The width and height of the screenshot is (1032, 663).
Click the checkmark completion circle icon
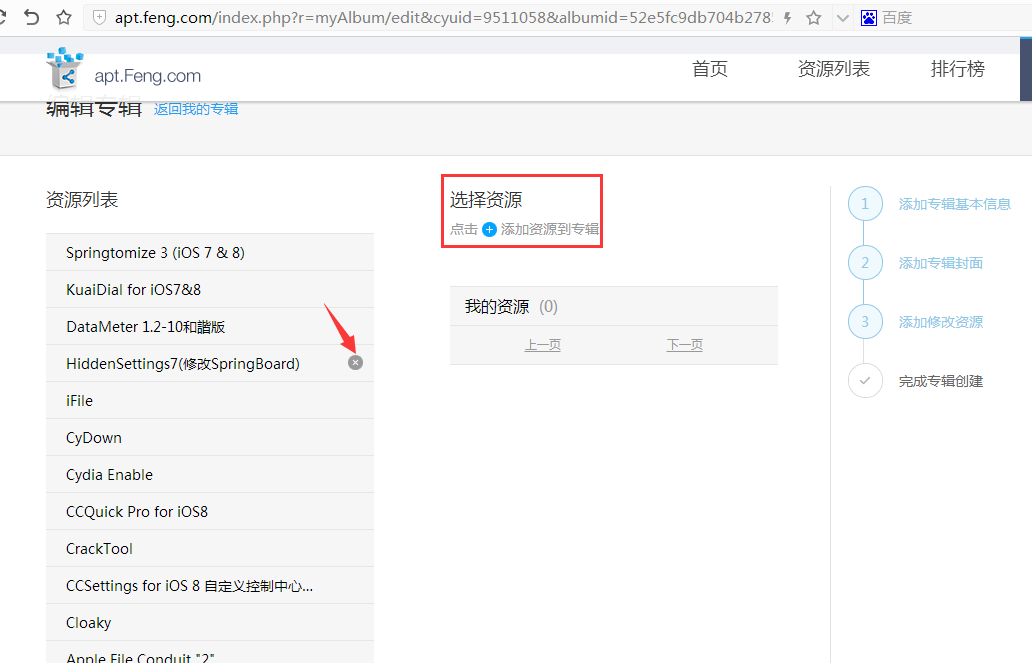[x=865, y=381]
